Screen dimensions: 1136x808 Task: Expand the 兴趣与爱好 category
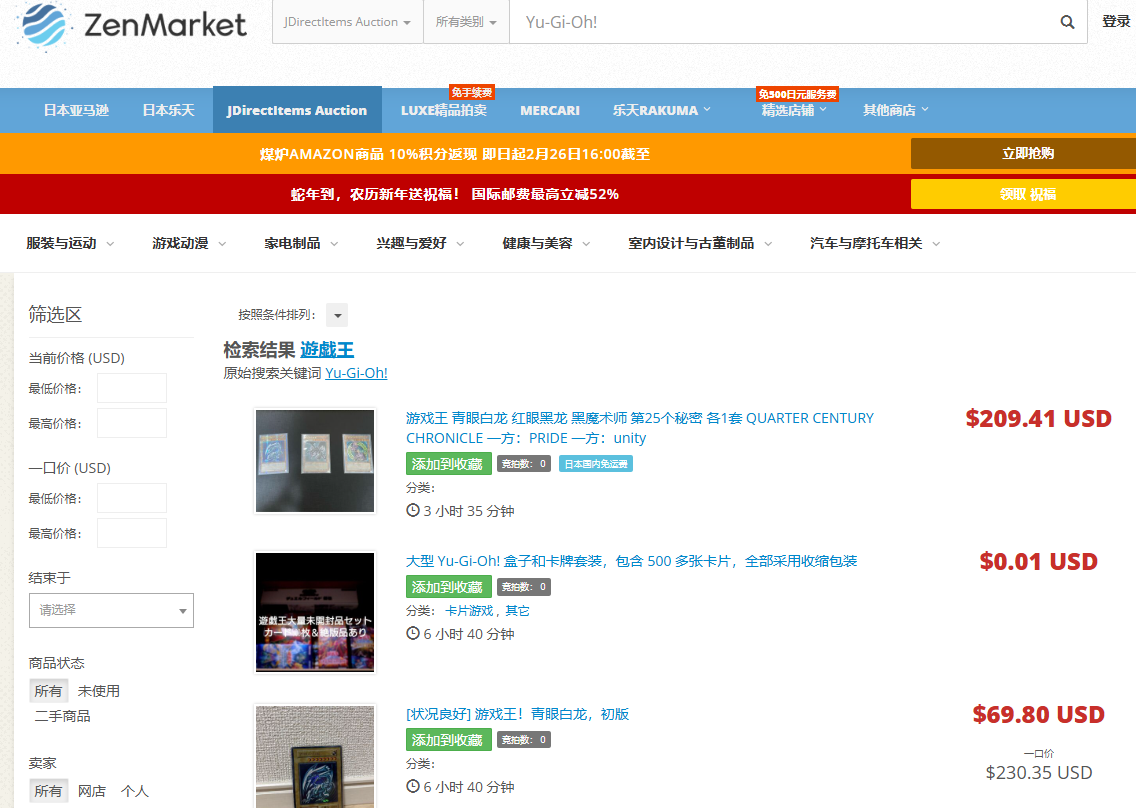[x=420, y=243]
